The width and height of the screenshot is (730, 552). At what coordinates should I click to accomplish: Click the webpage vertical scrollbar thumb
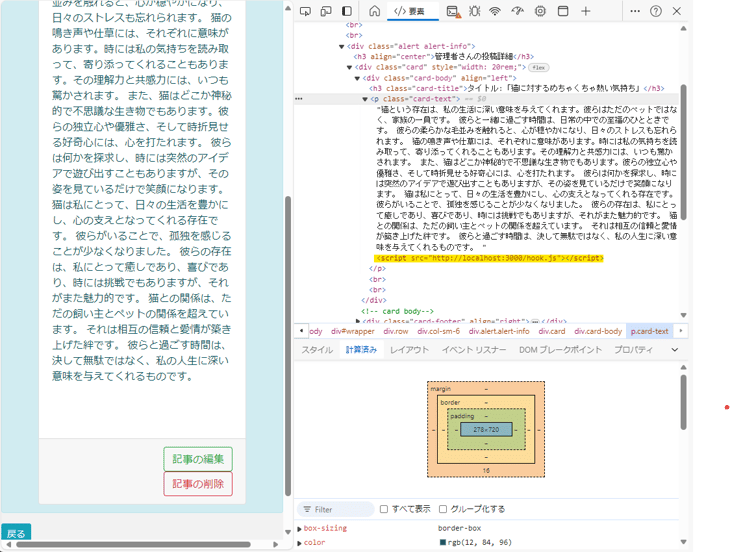[x=288, y=346]
